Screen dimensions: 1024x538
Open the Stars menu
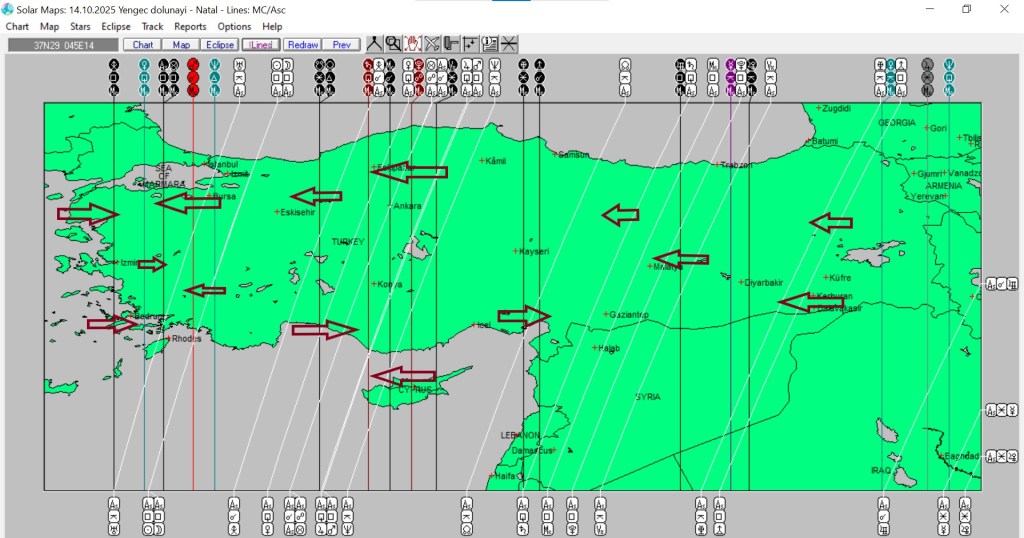tap(80, 27)
